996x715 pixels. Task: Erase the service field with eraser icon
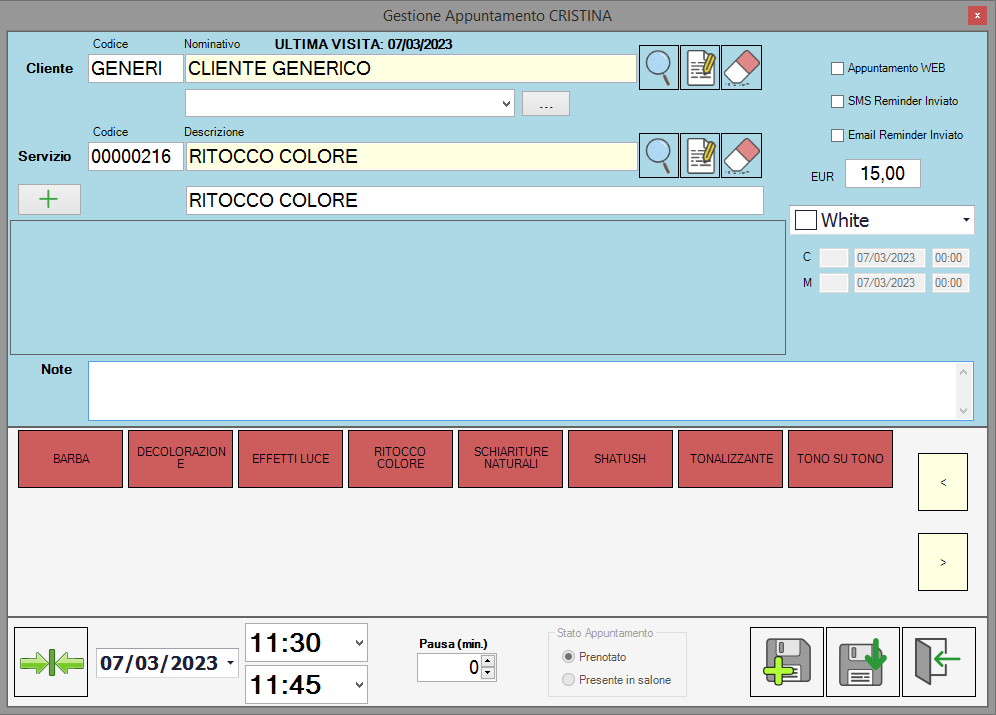pyautogui.click(x=741, y=155)
